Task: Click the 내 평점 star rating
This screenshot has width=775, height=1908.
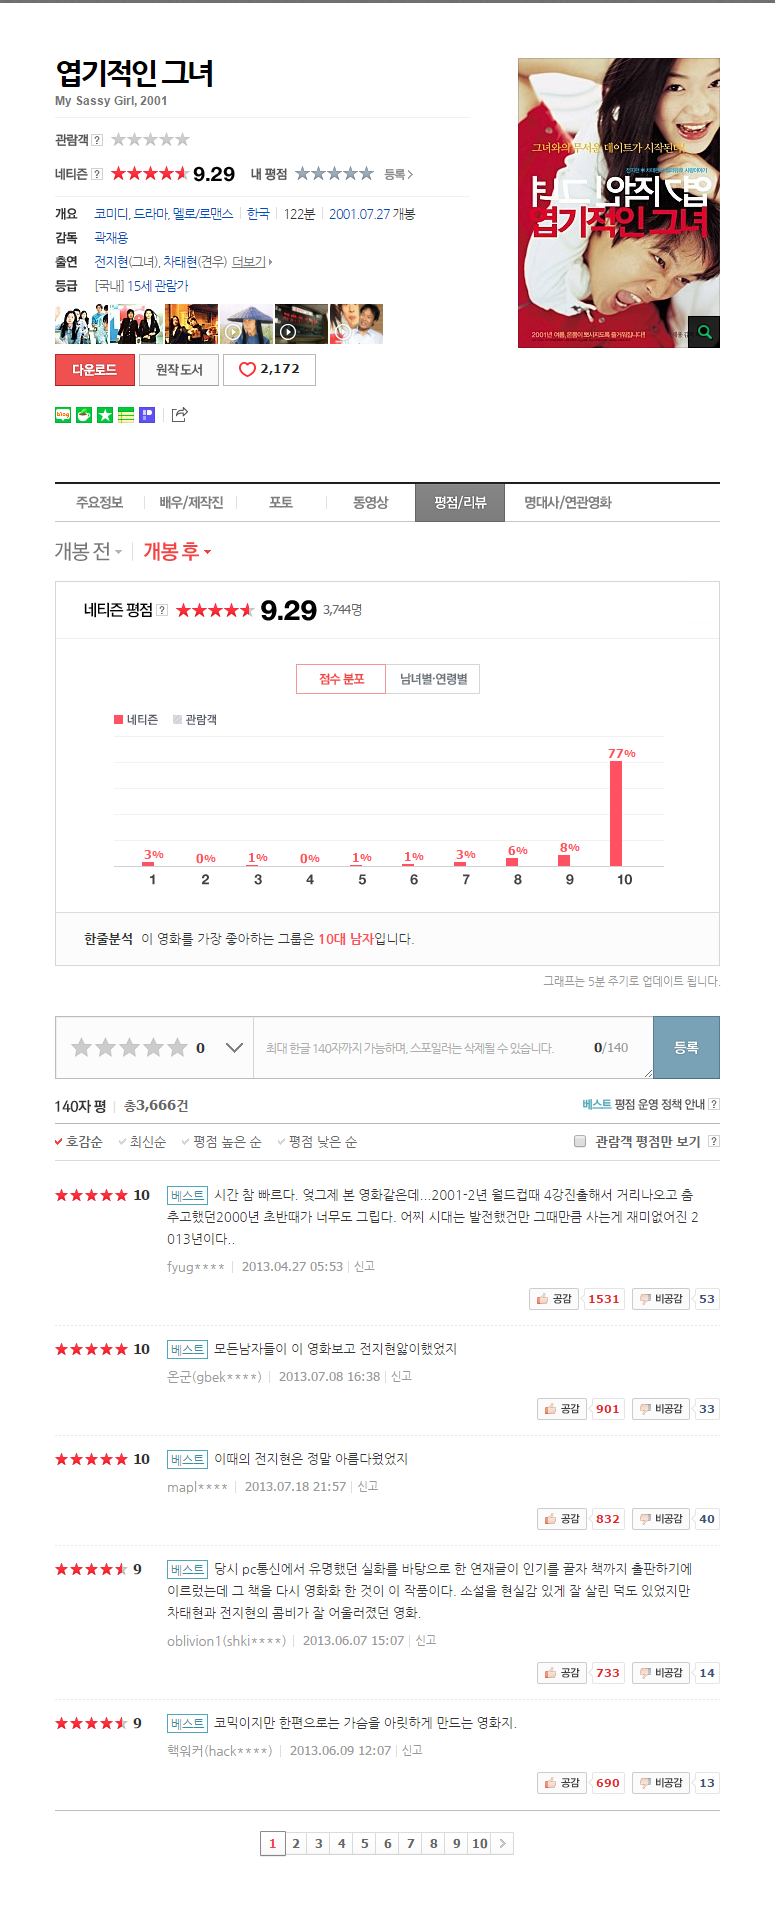Action: click(334, 174)
